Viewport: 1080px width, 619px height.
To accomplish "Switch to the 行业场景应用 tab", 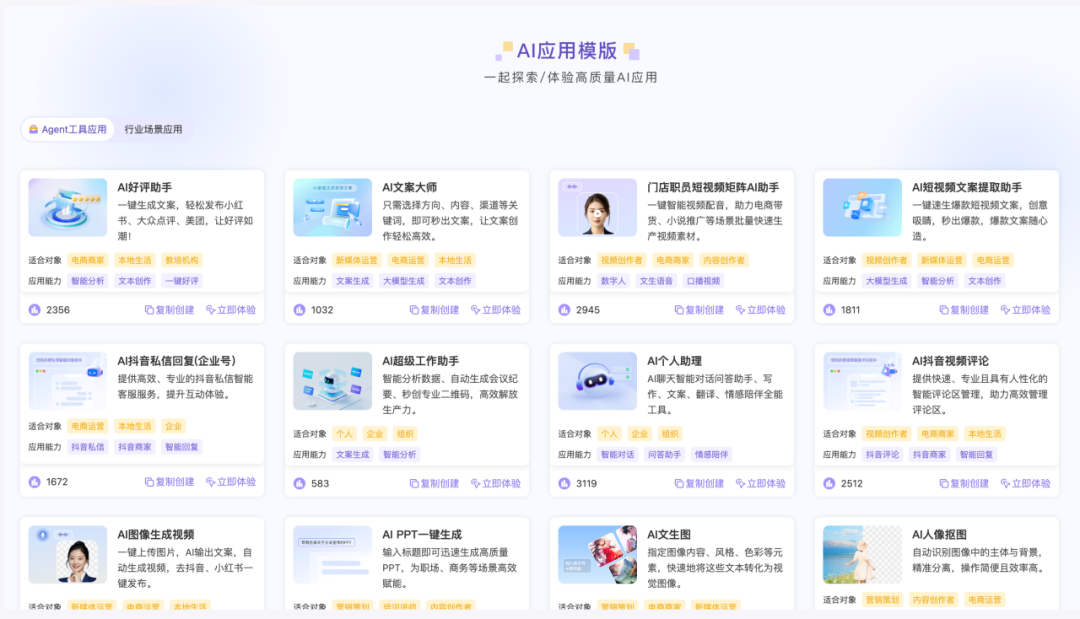I will coord(153,129).
